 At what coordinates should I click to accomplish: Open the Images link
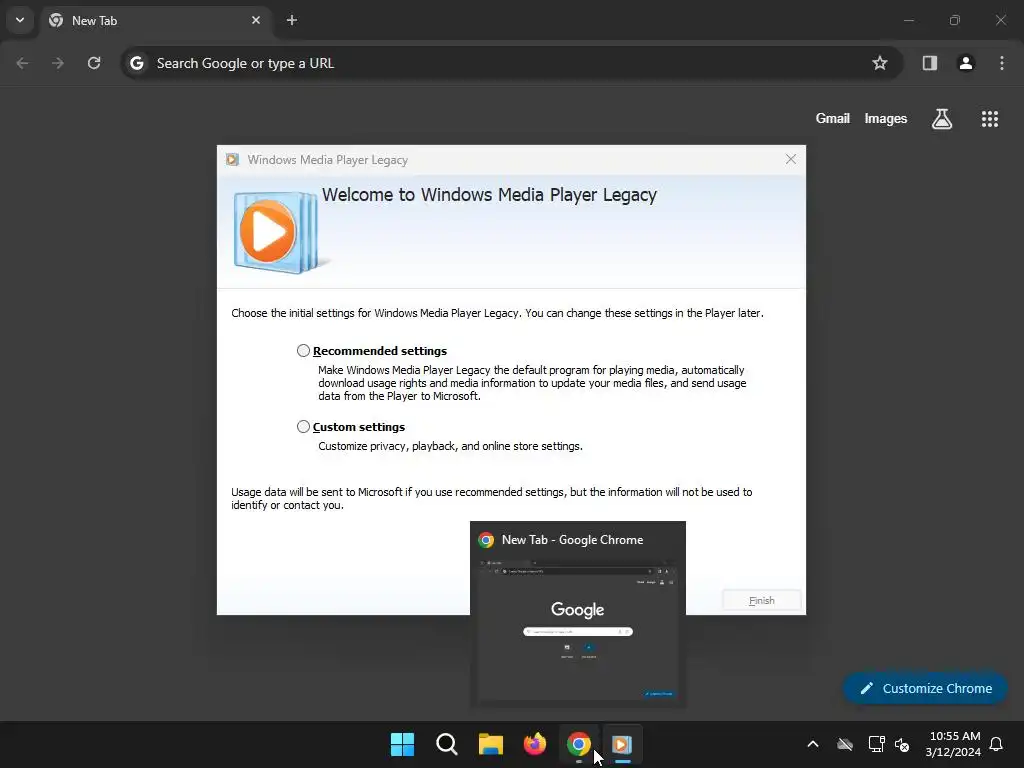[x=886, y=118]
